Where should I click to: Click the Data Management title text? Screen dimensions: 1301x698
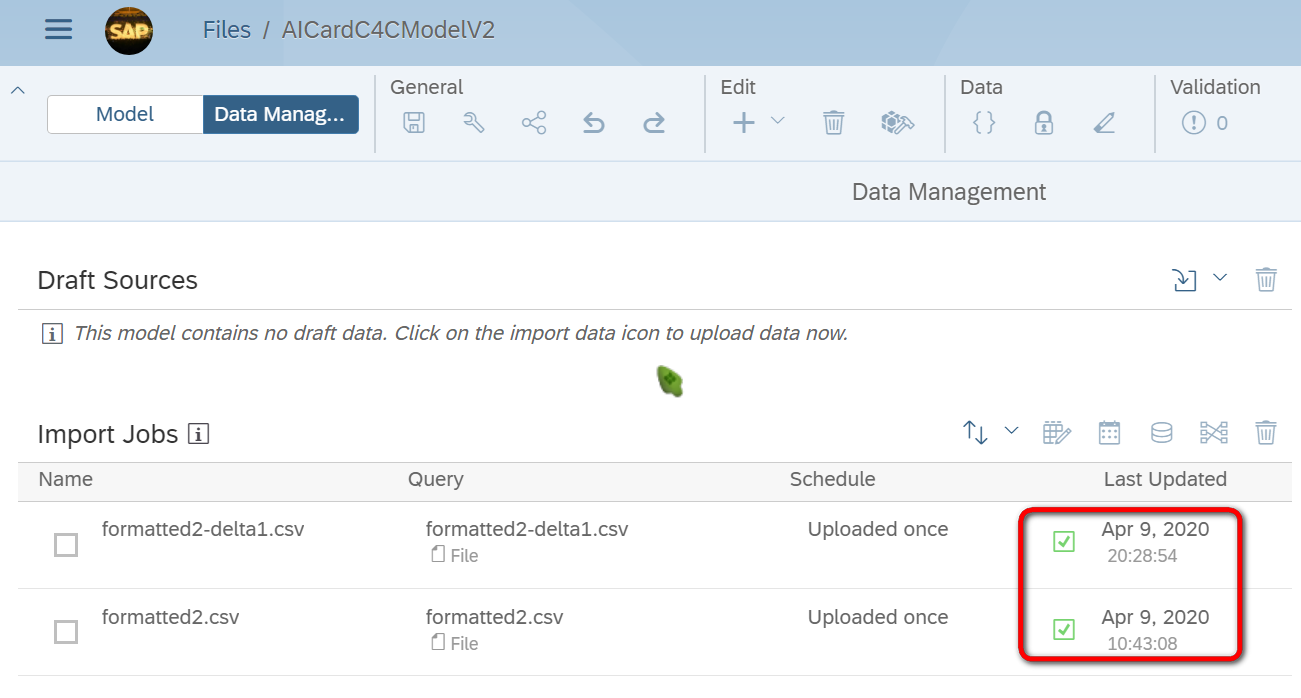[949, 192]
